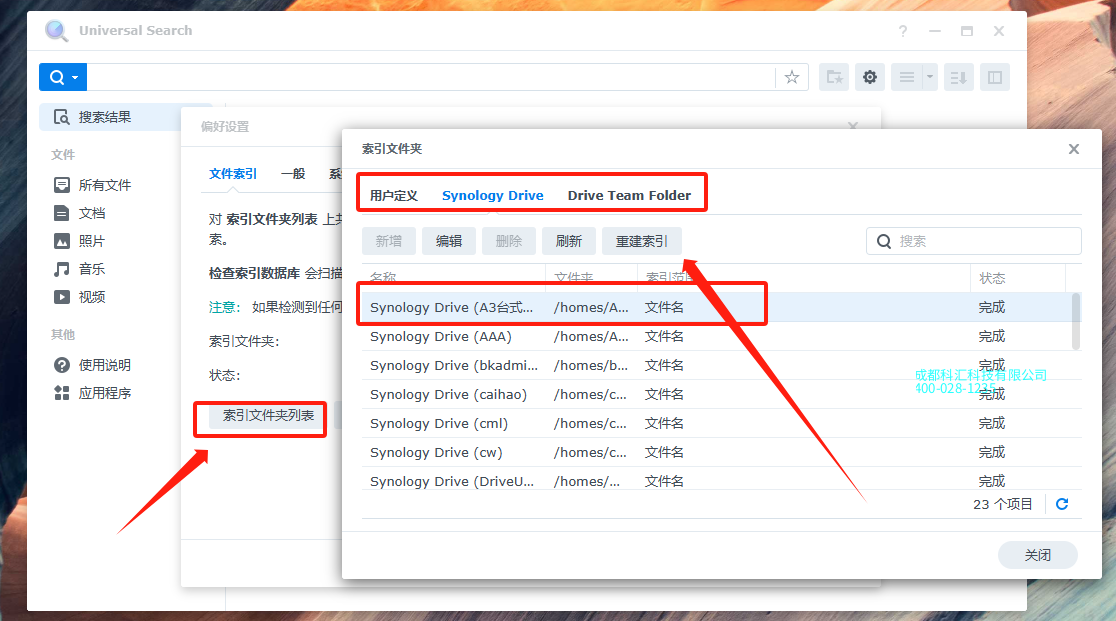Click the Universal Search app logo icon
The height and width of the screenshot is (621, 1116).
point(56,31)
